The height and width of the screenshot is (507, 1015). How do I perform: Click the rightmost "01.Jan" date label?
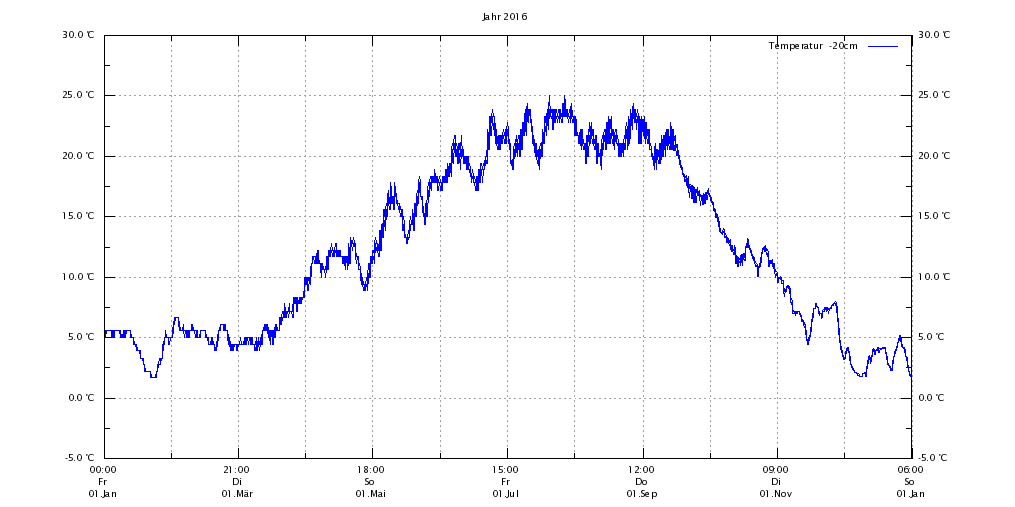(x=910, y=494)
